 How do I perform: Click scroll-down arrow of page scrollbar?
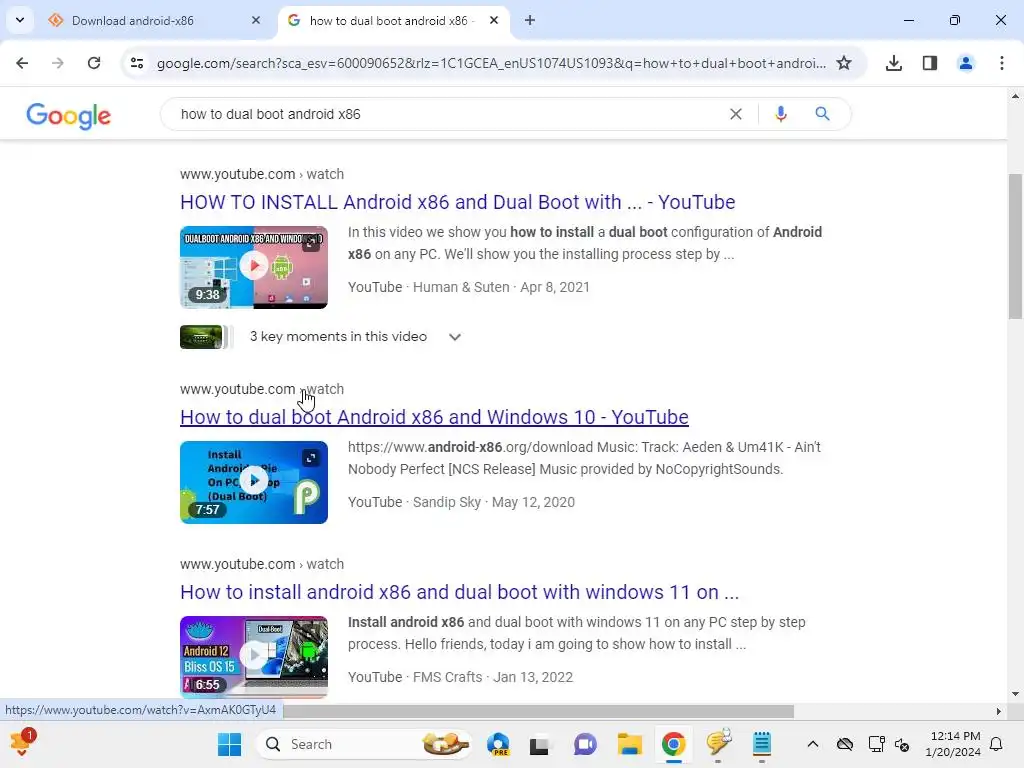coord(1015,694)
